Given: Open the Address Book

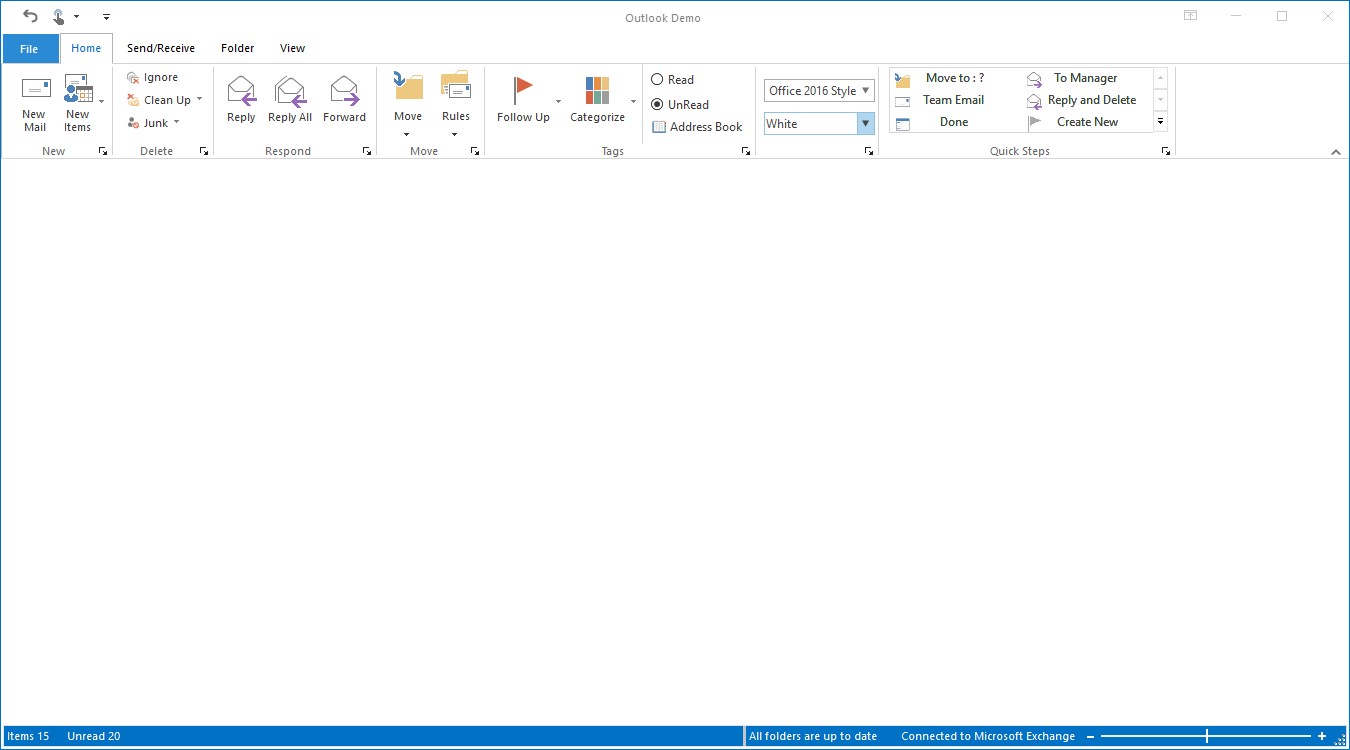Looking at the screenshot, I should [x=697, y=127].
